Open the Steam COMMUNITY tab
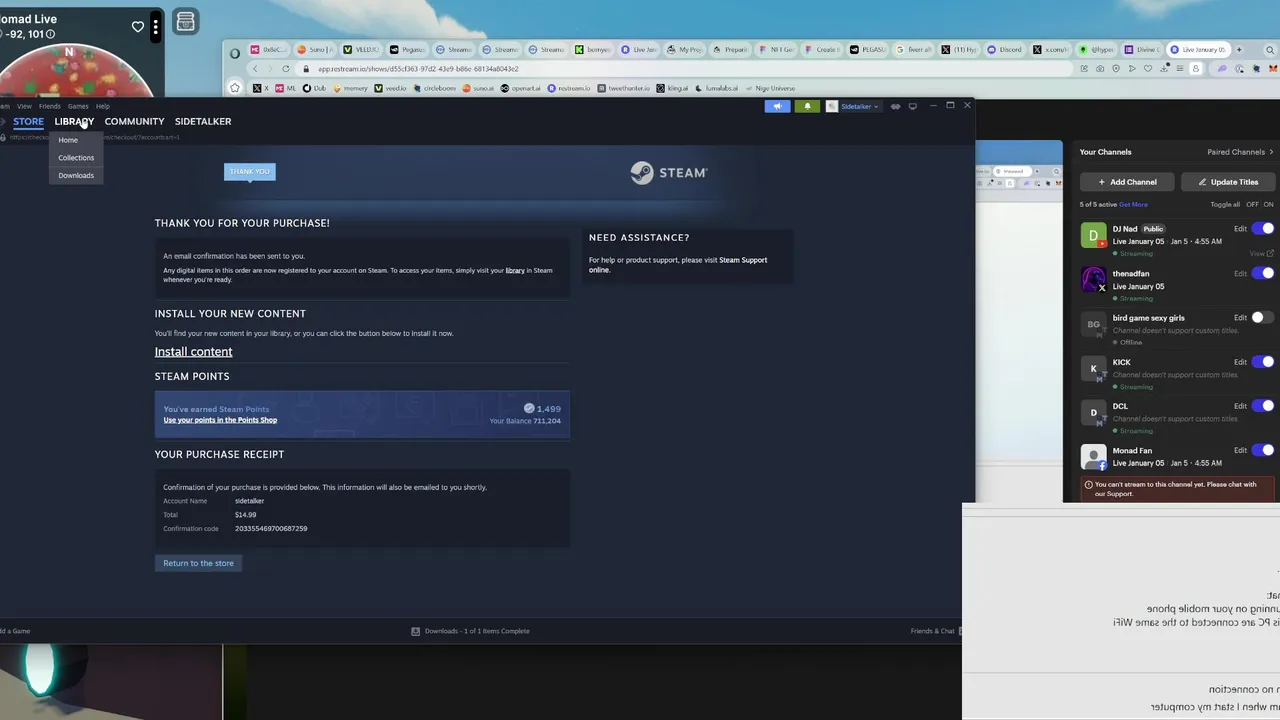 point(134,121)
